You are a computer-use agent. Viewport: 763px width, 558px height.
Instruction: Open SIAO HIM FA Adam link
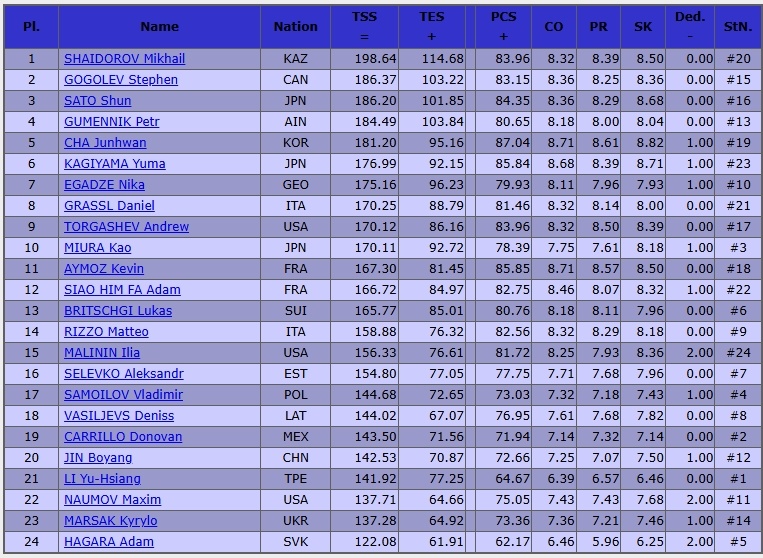[x=122, y=289]
